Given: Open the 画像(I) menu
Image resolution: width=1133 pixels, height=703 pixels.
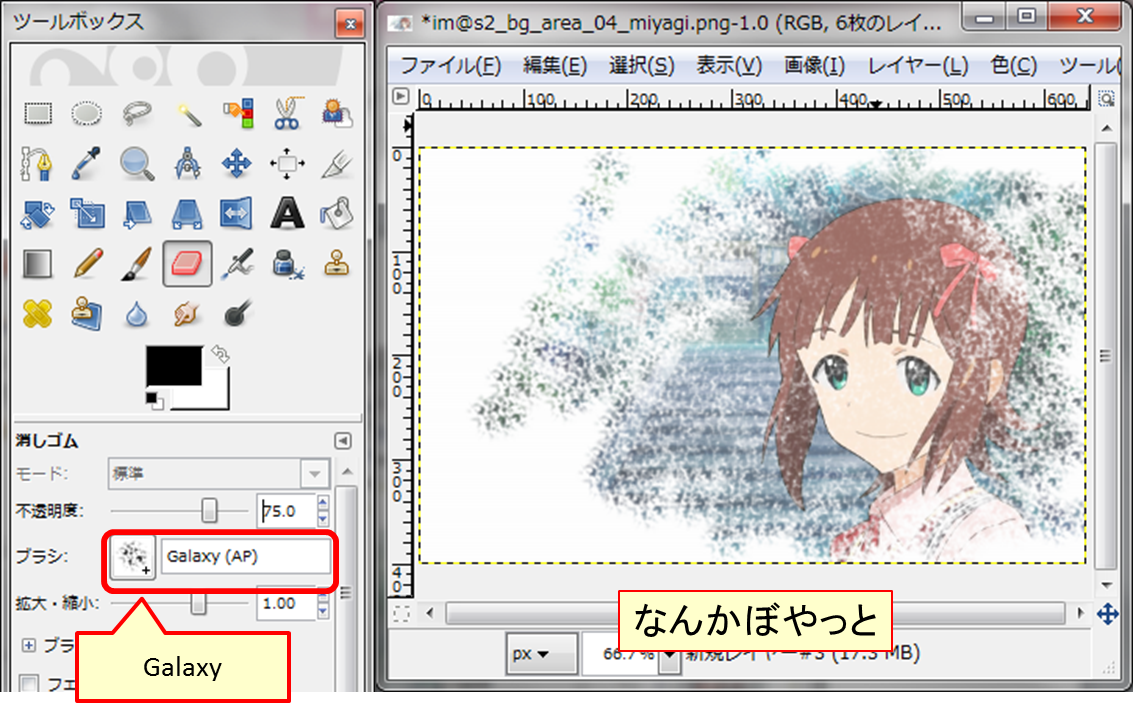Looking at the screenshot, I should tap(814, 66).
